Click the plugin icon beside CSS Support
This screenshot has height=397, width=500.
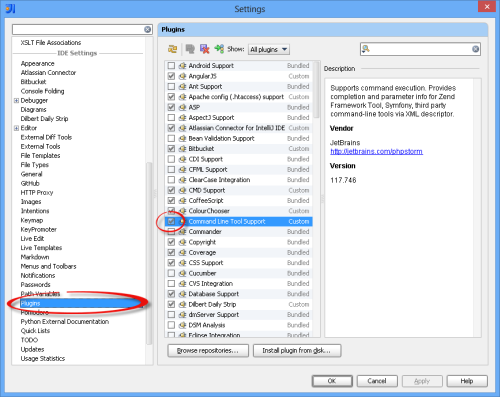pyautogui.click(x=182, y=263)
